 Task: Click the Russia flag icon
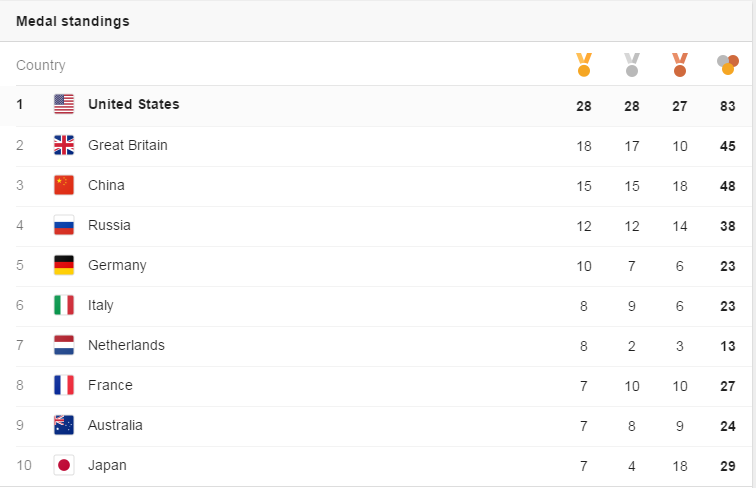click(64, 225)
